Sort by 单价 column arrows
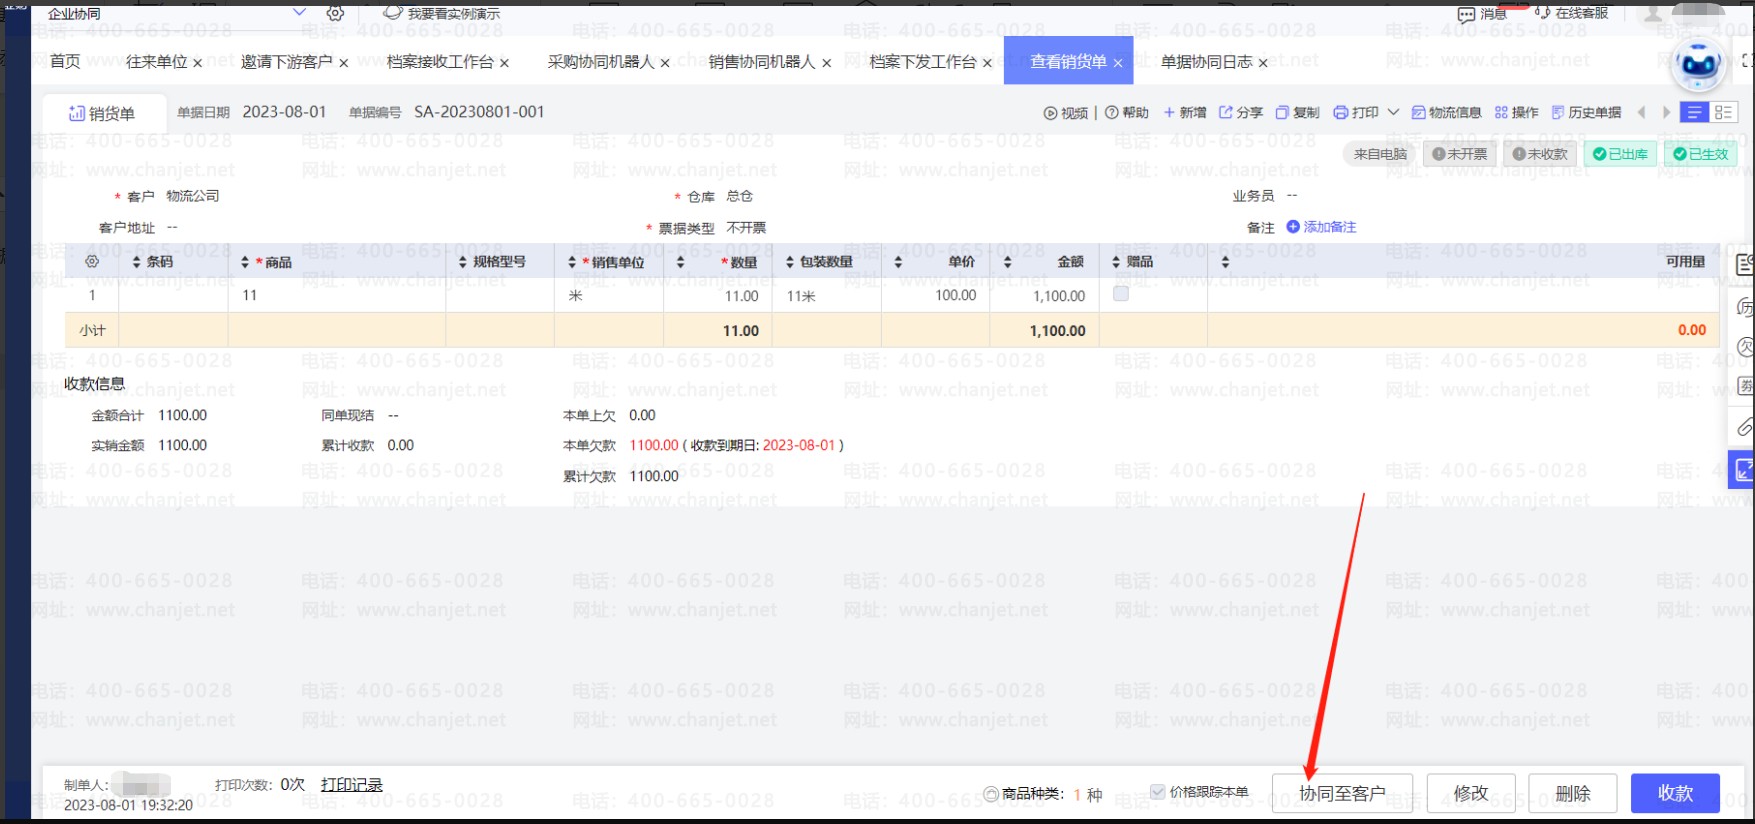The image size is (1755, 824). pos(898,262)
